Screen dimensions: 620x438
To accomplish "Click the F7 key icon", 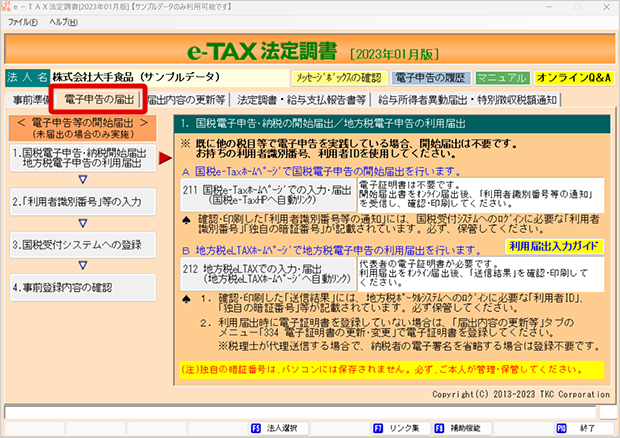I will pyautogui.click(x=378, y=428).
